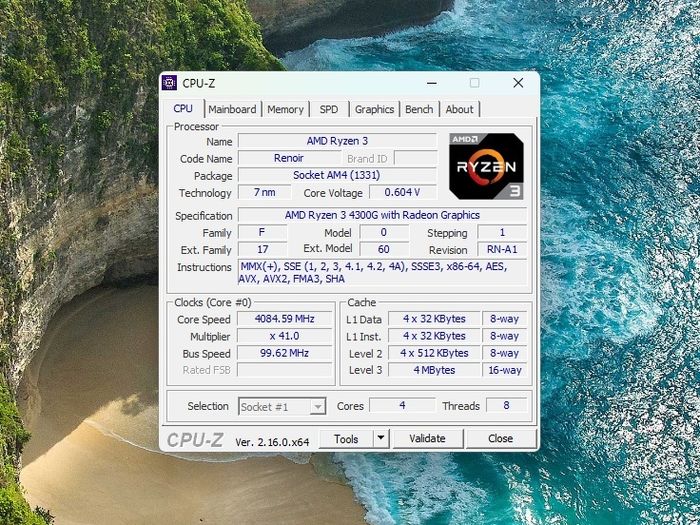Minimize the CPU-Z window
Viewport: 700px width, 525px height.
432,83
